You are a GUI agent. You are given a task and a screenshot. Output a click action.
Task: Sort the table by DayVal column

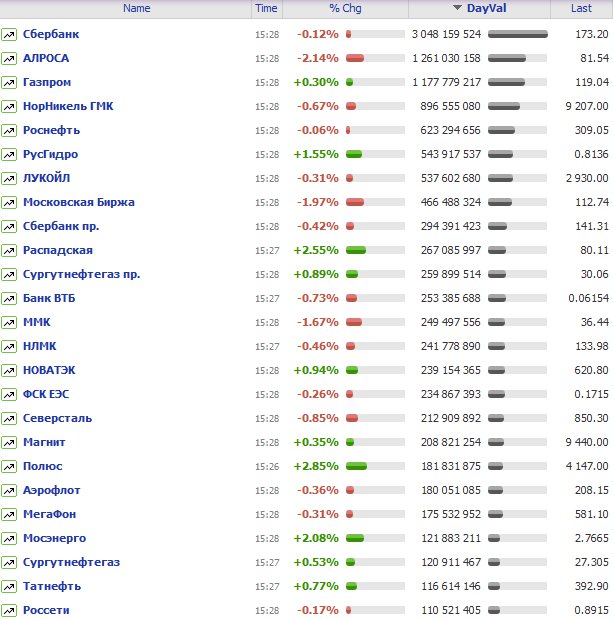point(486,8)
